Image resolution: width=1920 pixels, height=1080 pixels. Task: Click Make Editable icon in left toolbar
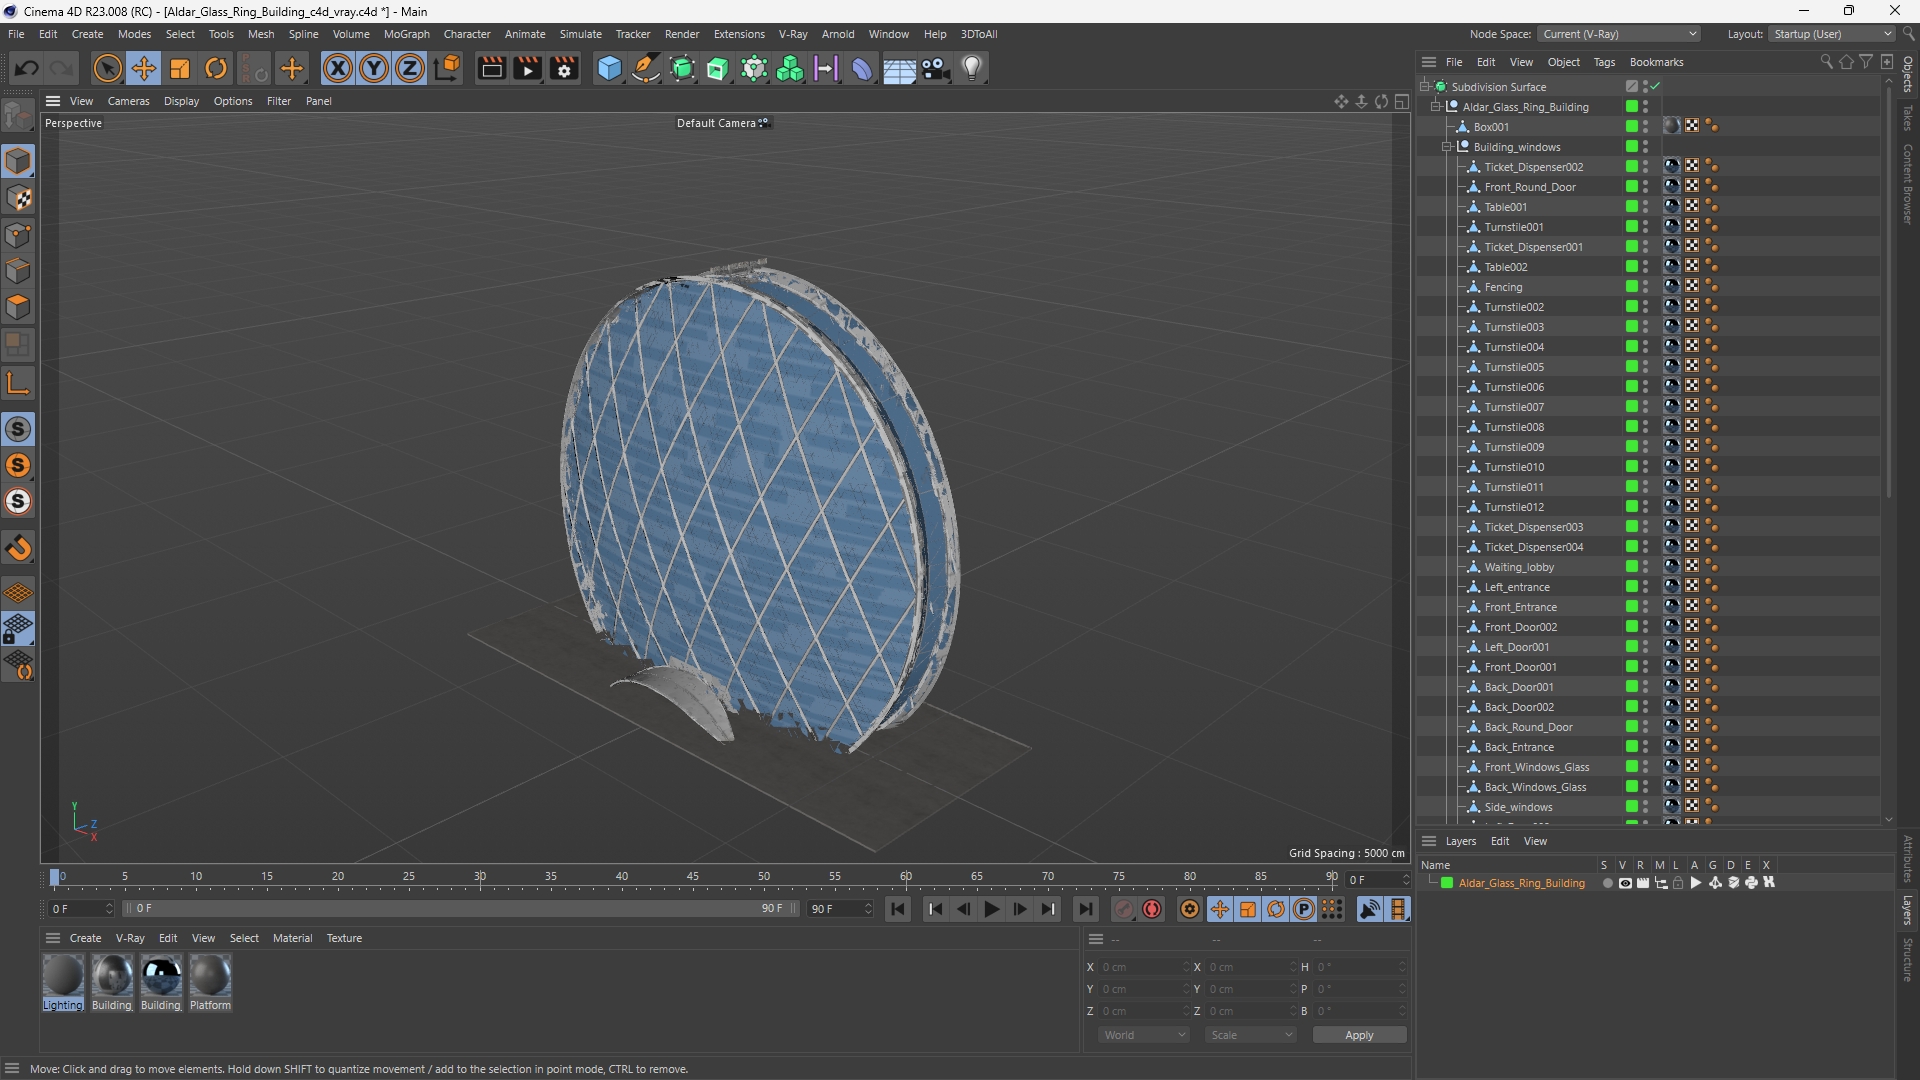coord(18,116)
